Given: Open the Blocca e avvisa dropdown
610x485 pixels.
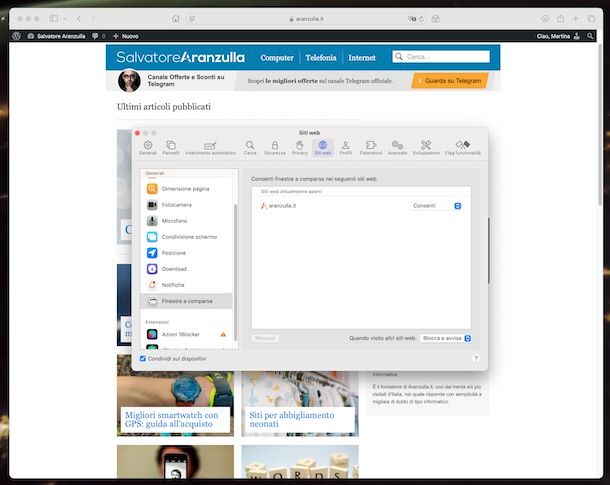Looking at the screenshot, I should (x=445, y=338).
